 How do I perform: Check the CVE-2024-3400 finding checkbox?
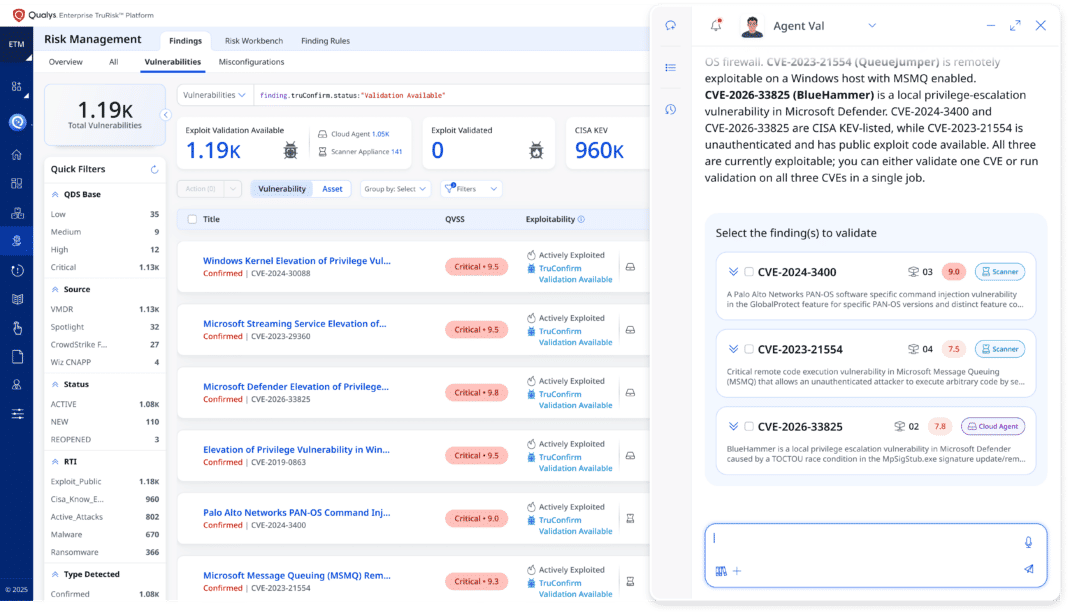(749, 272)
